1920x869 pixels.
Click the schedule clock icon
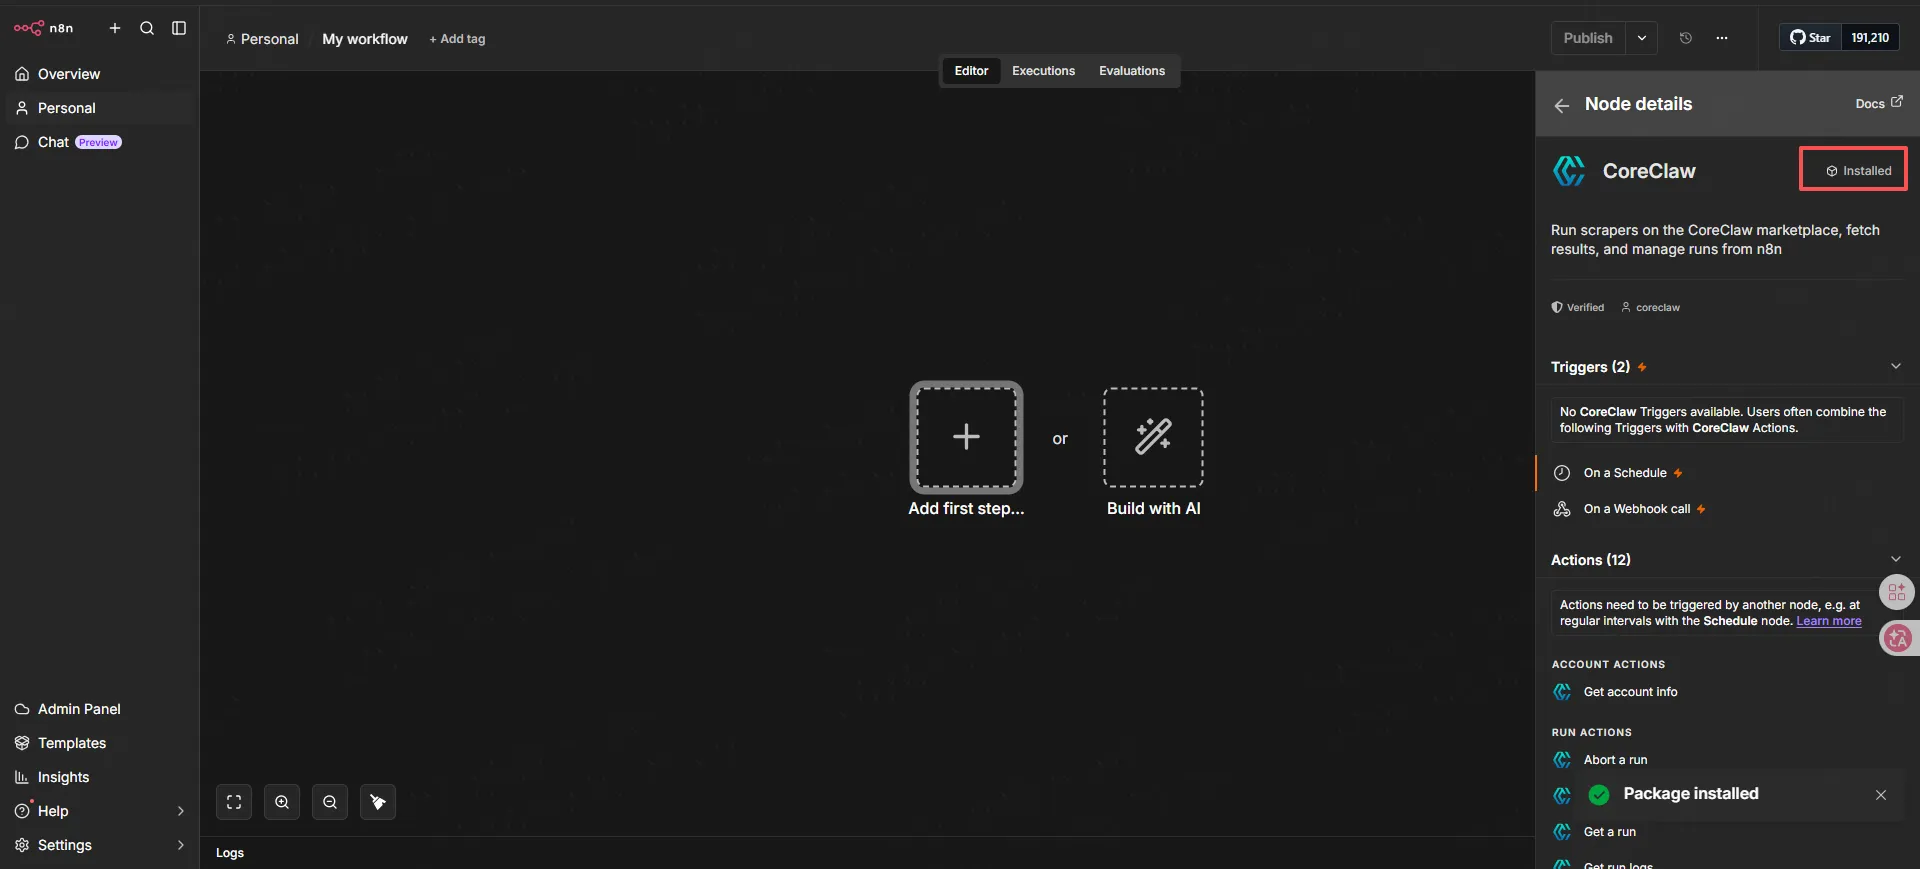tap(1562, 473)
